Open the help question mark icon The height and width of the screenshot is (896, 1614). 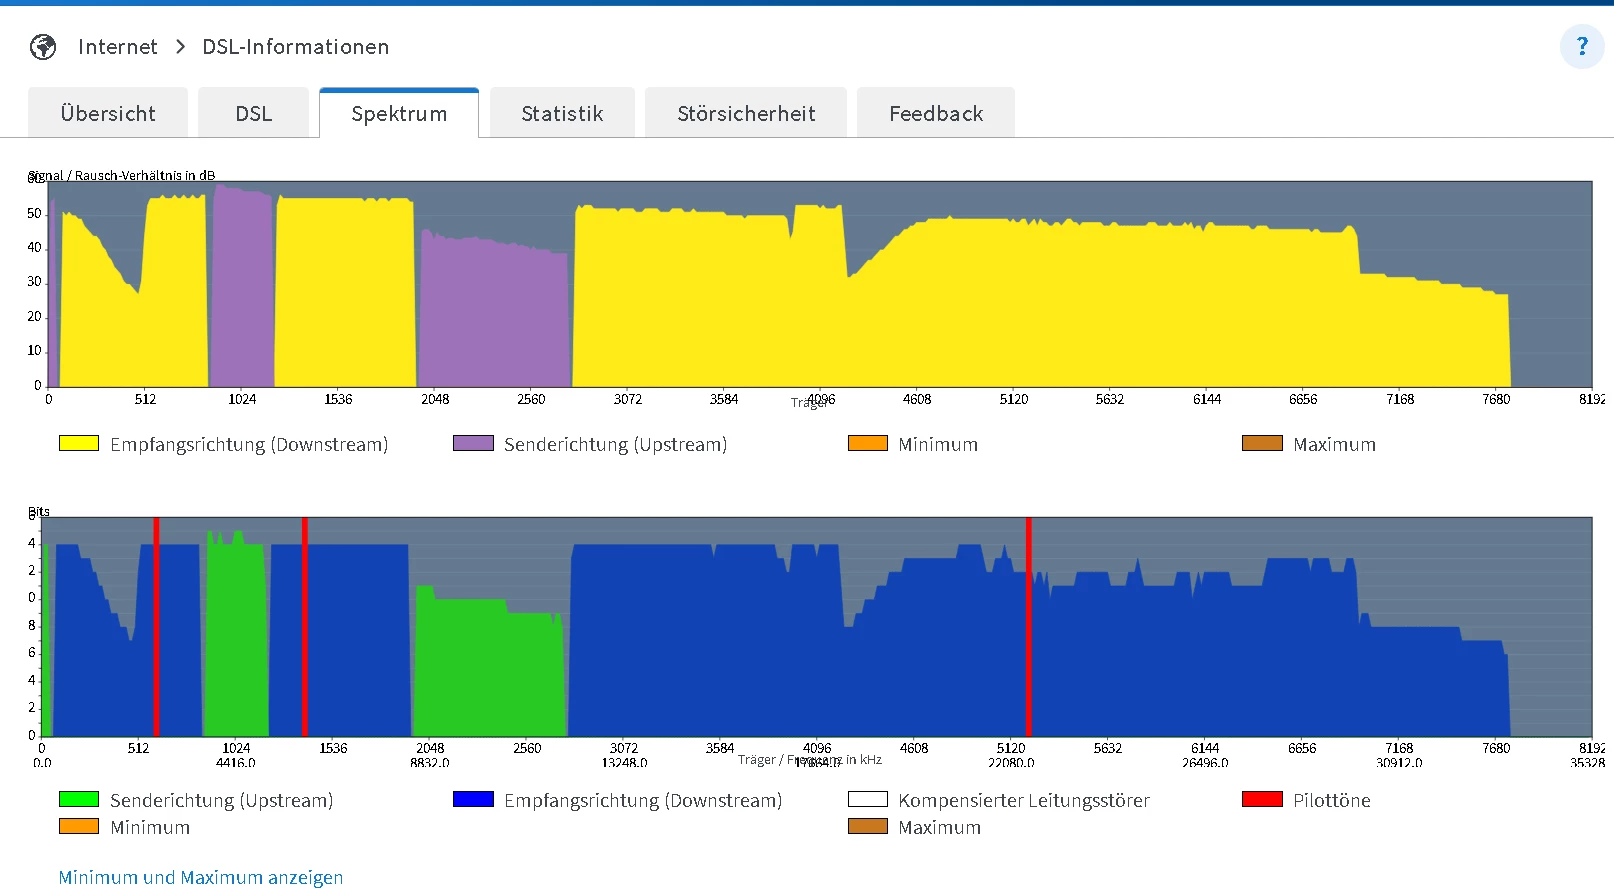click(1581, 47)
